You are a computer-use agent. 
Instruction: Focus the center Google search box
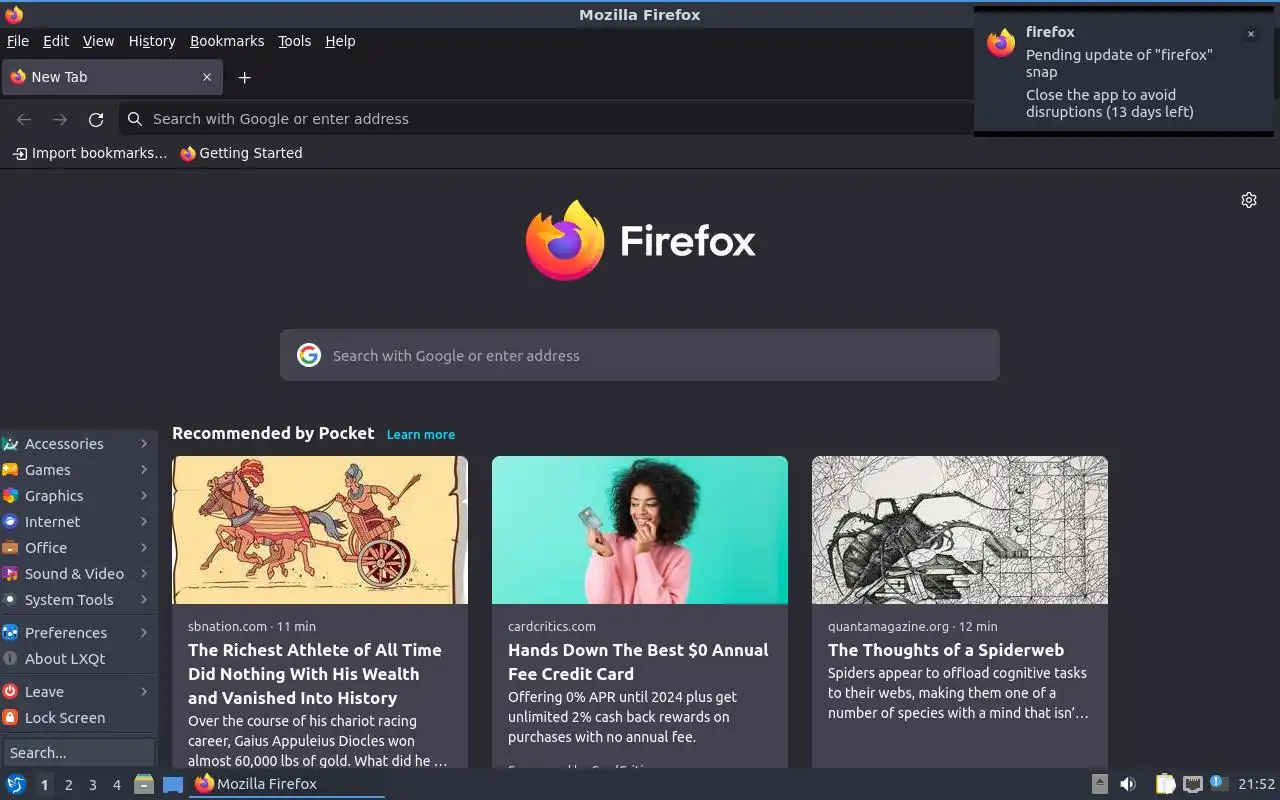click(x=640, y=355)
